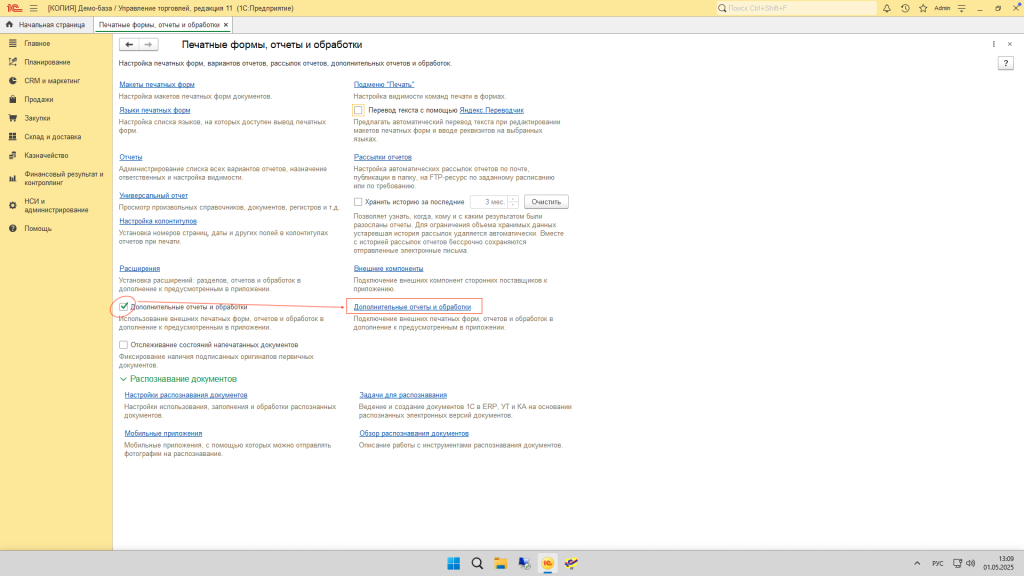Open Склад и доставка section icon
The width and height of the screenshot is (1024, 576).
coord(12,136)
